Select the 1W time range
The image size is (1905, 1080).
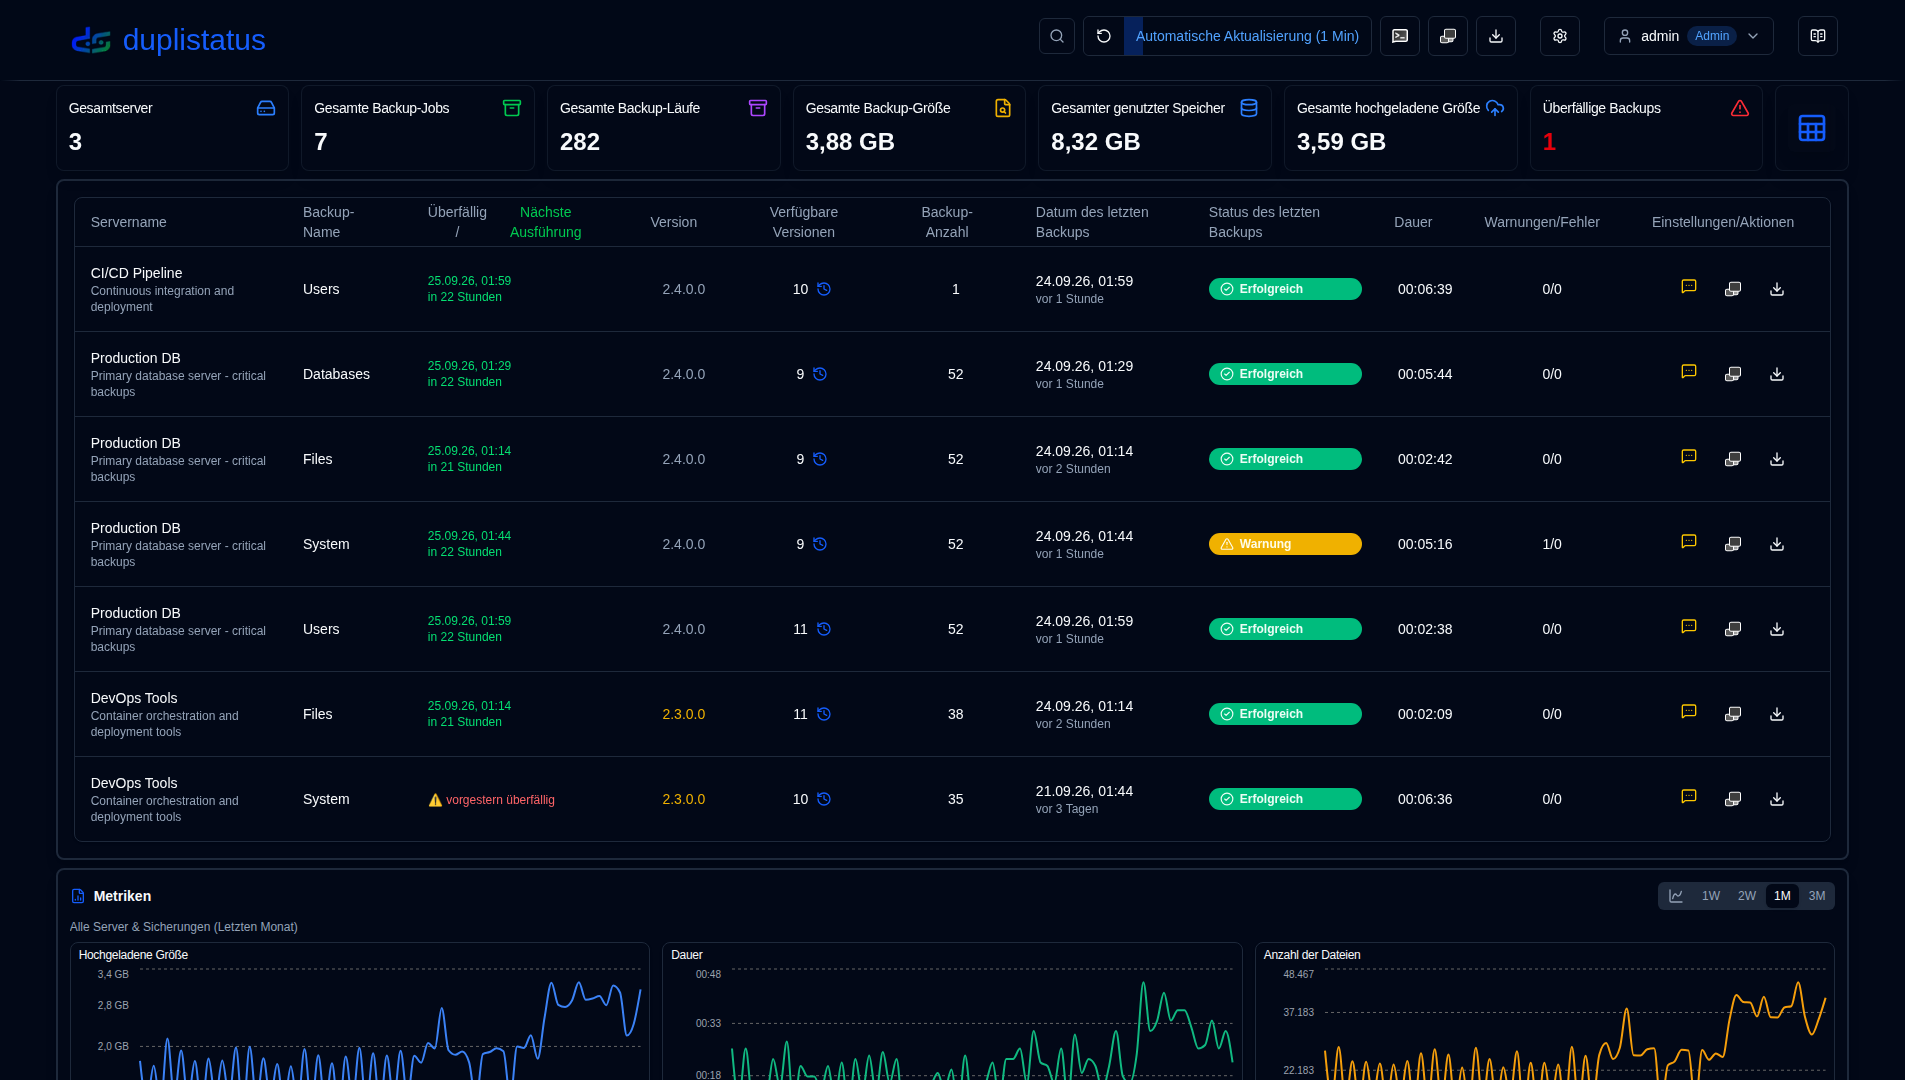[1711, 896]
